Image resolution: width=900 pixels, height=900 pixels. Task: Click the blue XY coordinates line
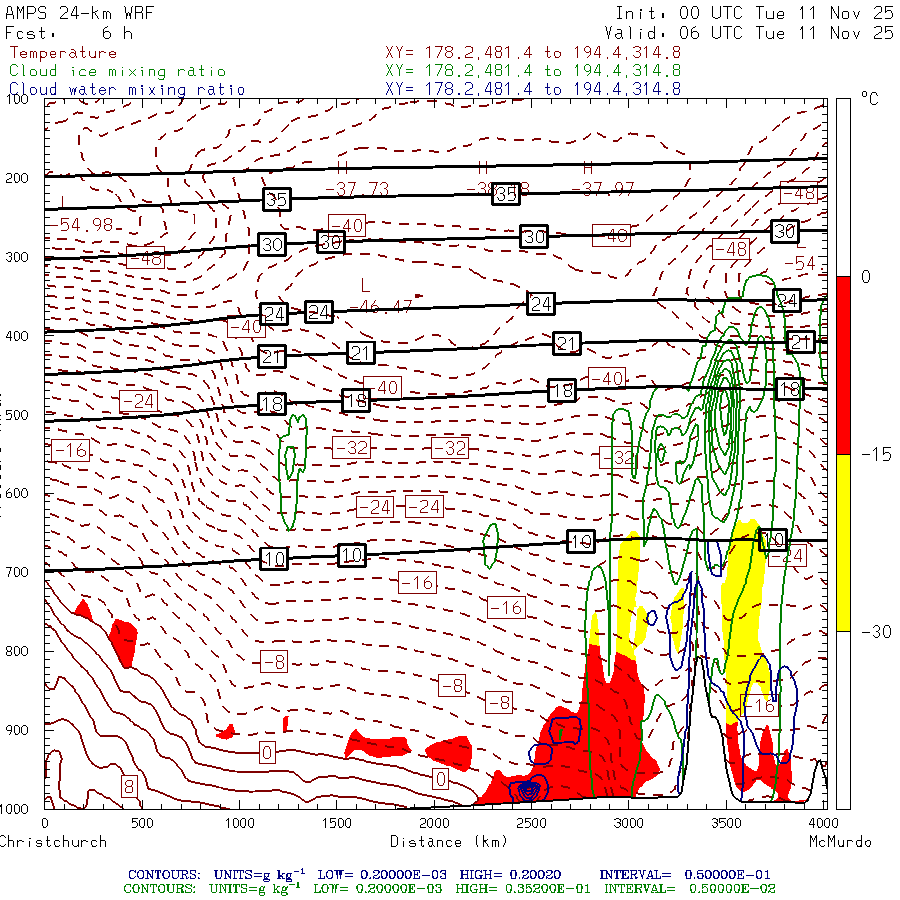coord(533,89)
